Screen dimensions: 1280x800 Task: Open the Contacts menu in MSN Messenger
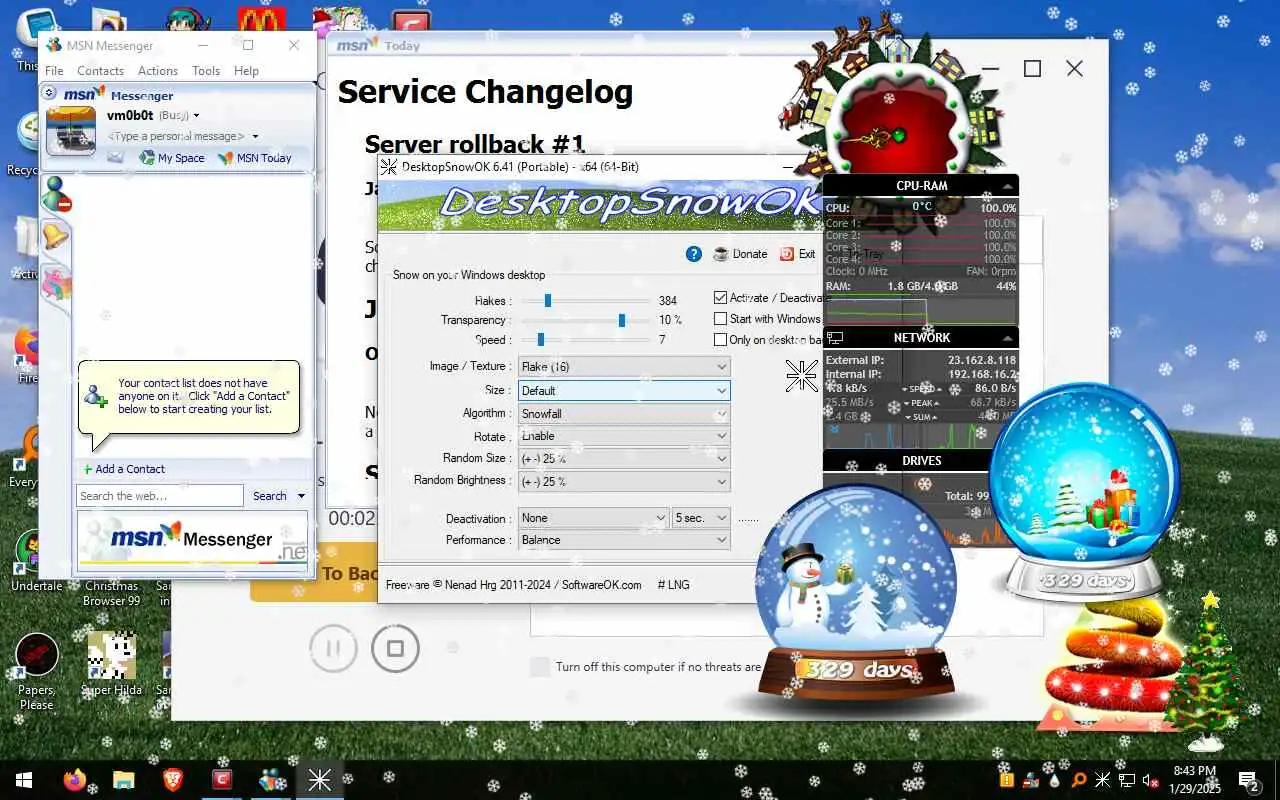tap(100, 71)
